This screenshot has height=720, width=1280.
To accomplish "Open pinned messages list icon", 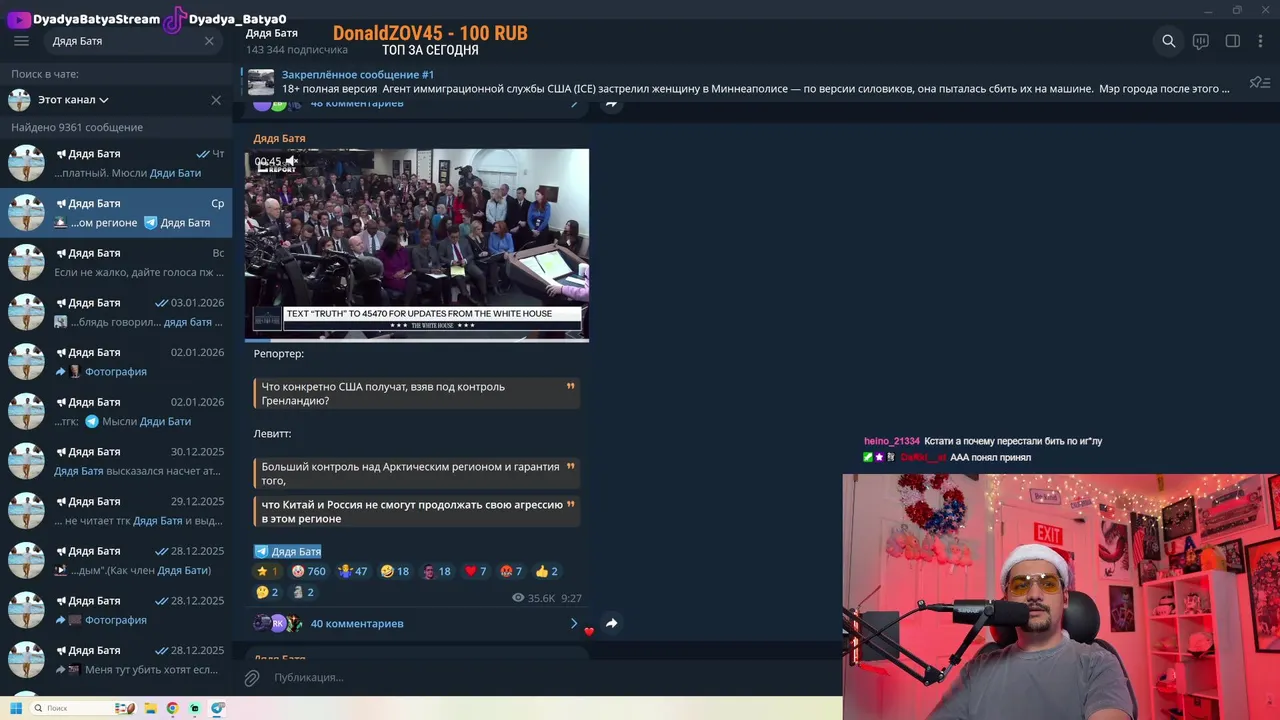I will coord(1259,82).
